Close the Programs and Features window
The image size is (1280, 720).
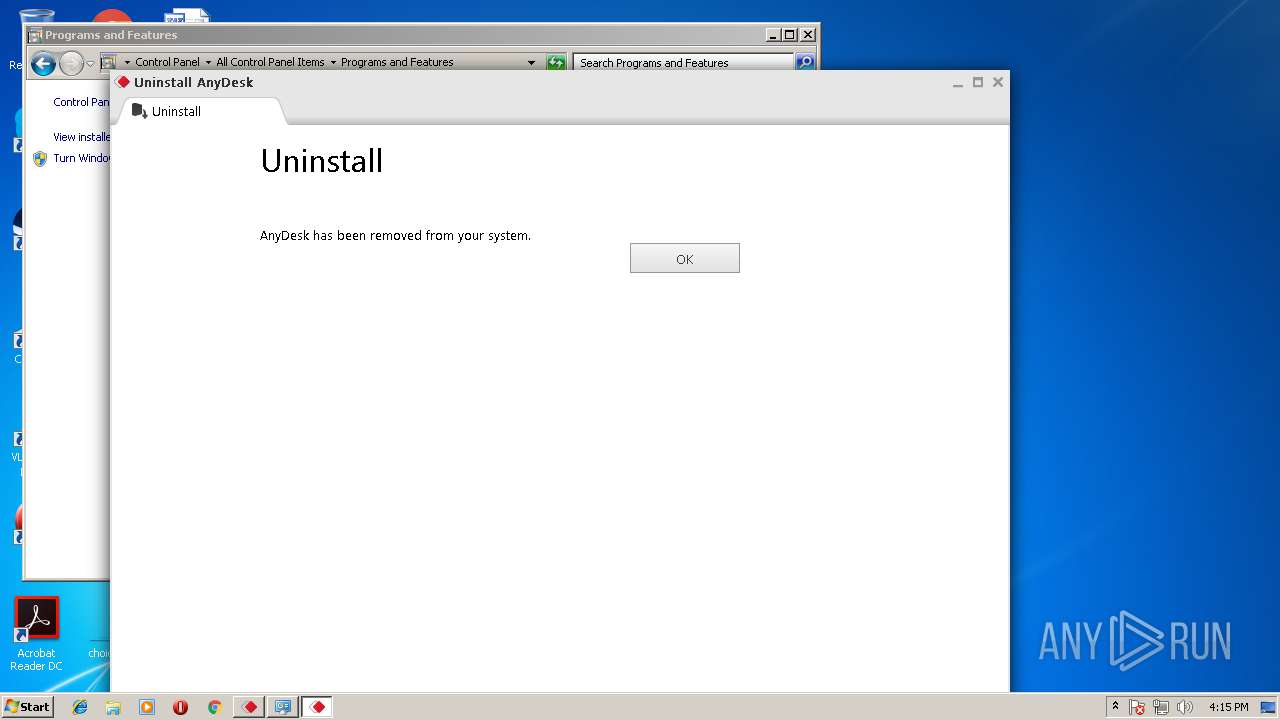pos(808,34)
